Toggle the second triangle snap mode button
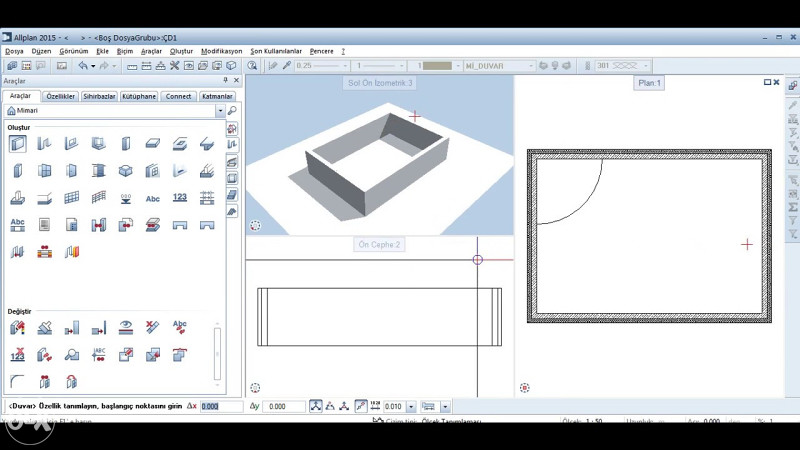Screen dimensions: 800x450 pyautogui.click(x=330, y=406)
